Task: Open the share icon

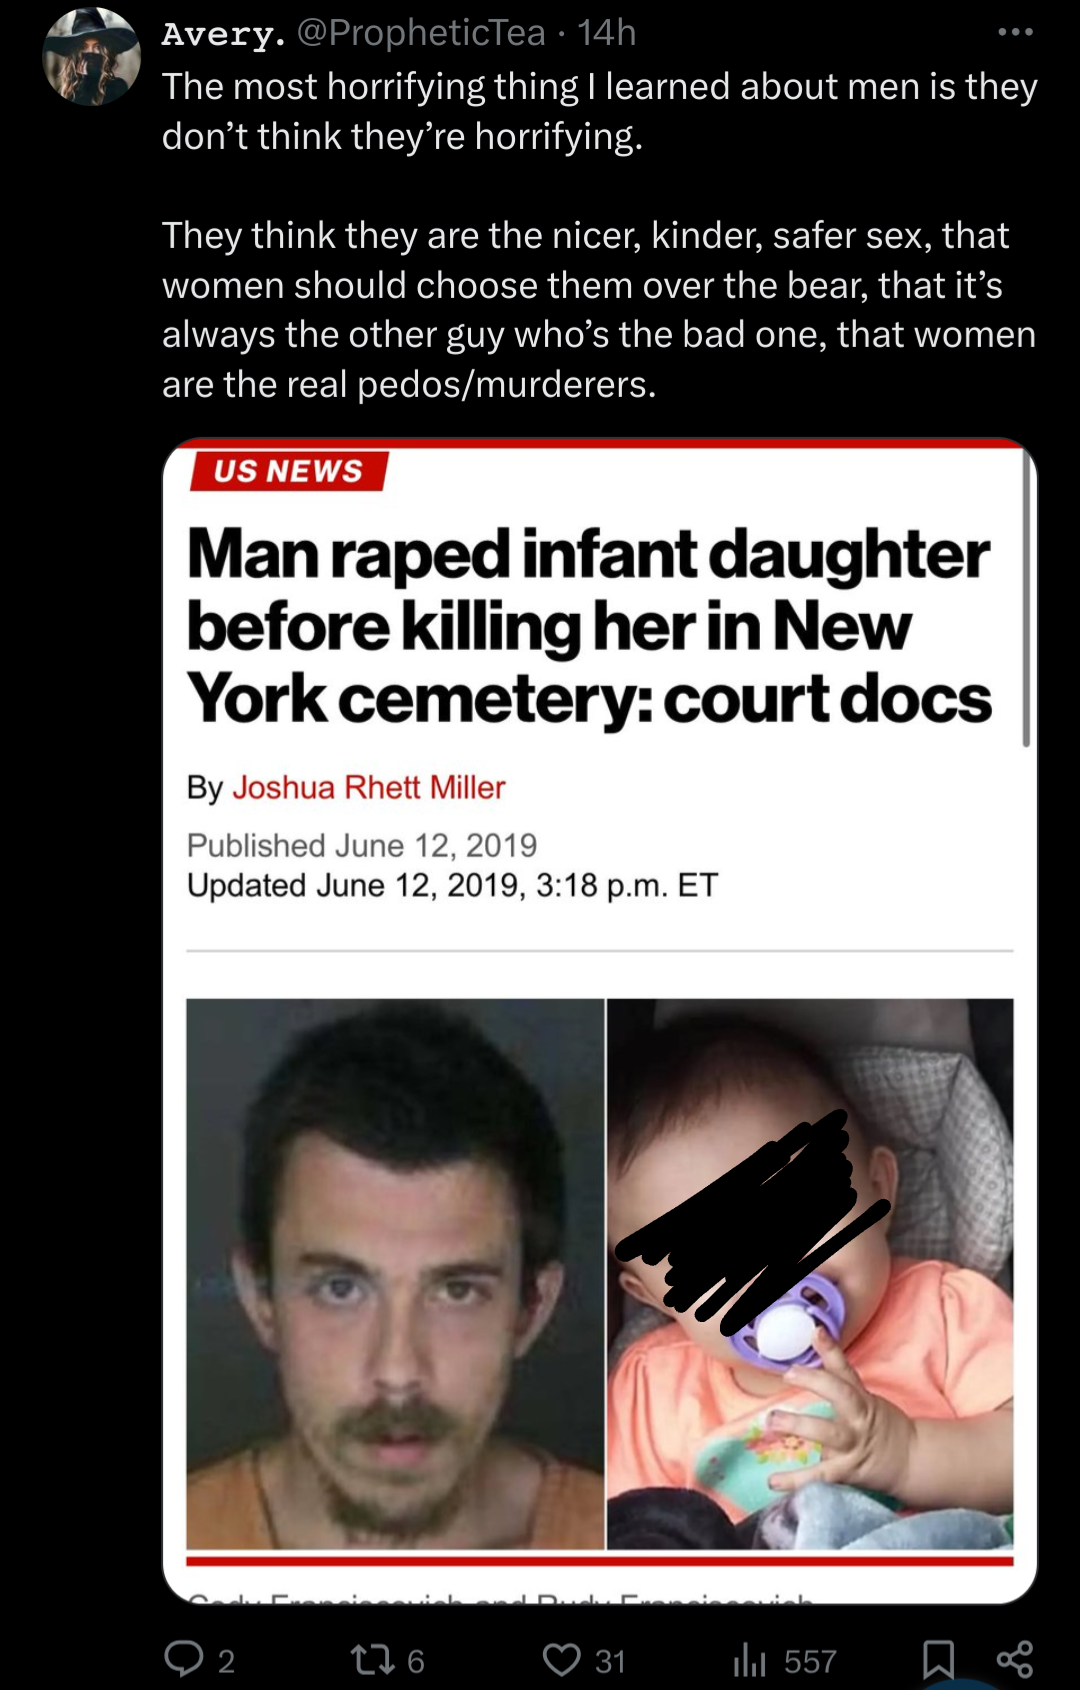Action: [x=1015, y=1659]
